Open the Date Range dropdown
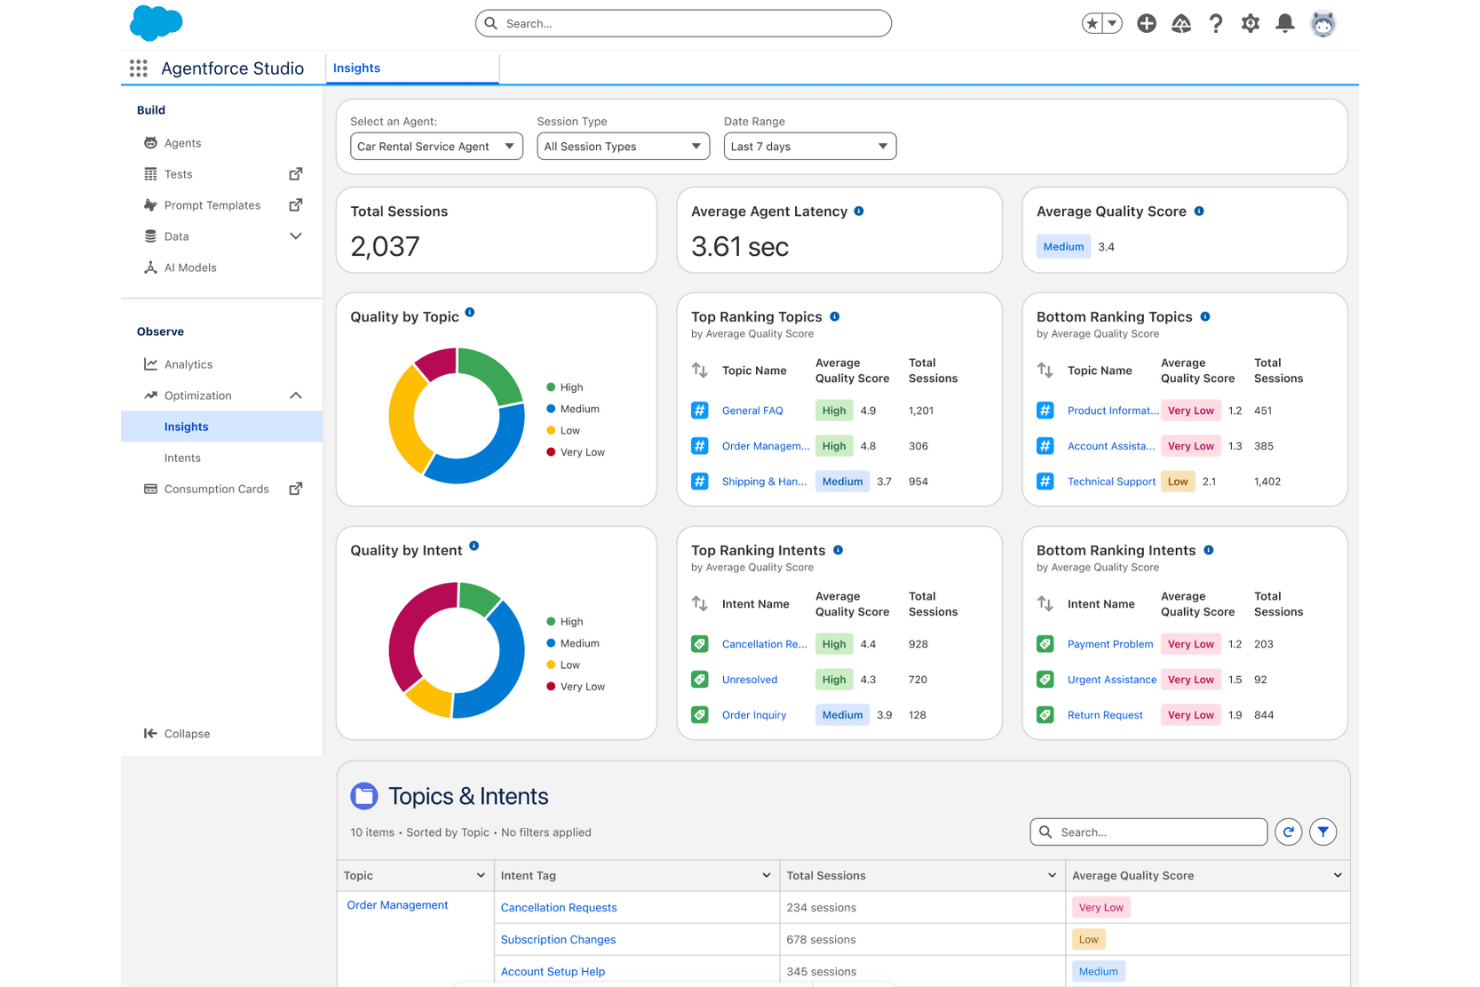Image resolution: width=1480 pixels, height=987 pixels. tap(810, 146)
